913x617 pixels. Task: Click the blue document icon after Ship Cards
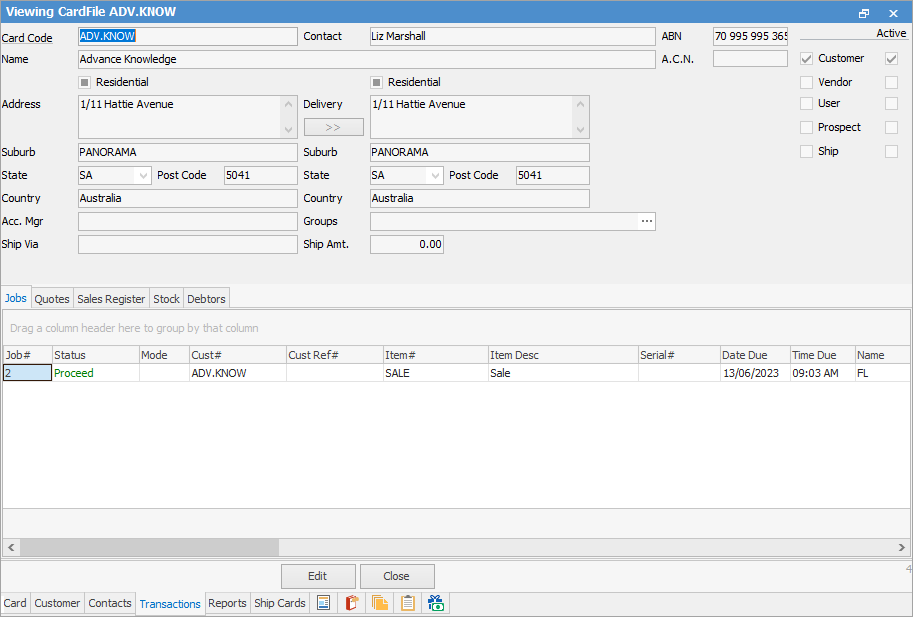point(323,603)
